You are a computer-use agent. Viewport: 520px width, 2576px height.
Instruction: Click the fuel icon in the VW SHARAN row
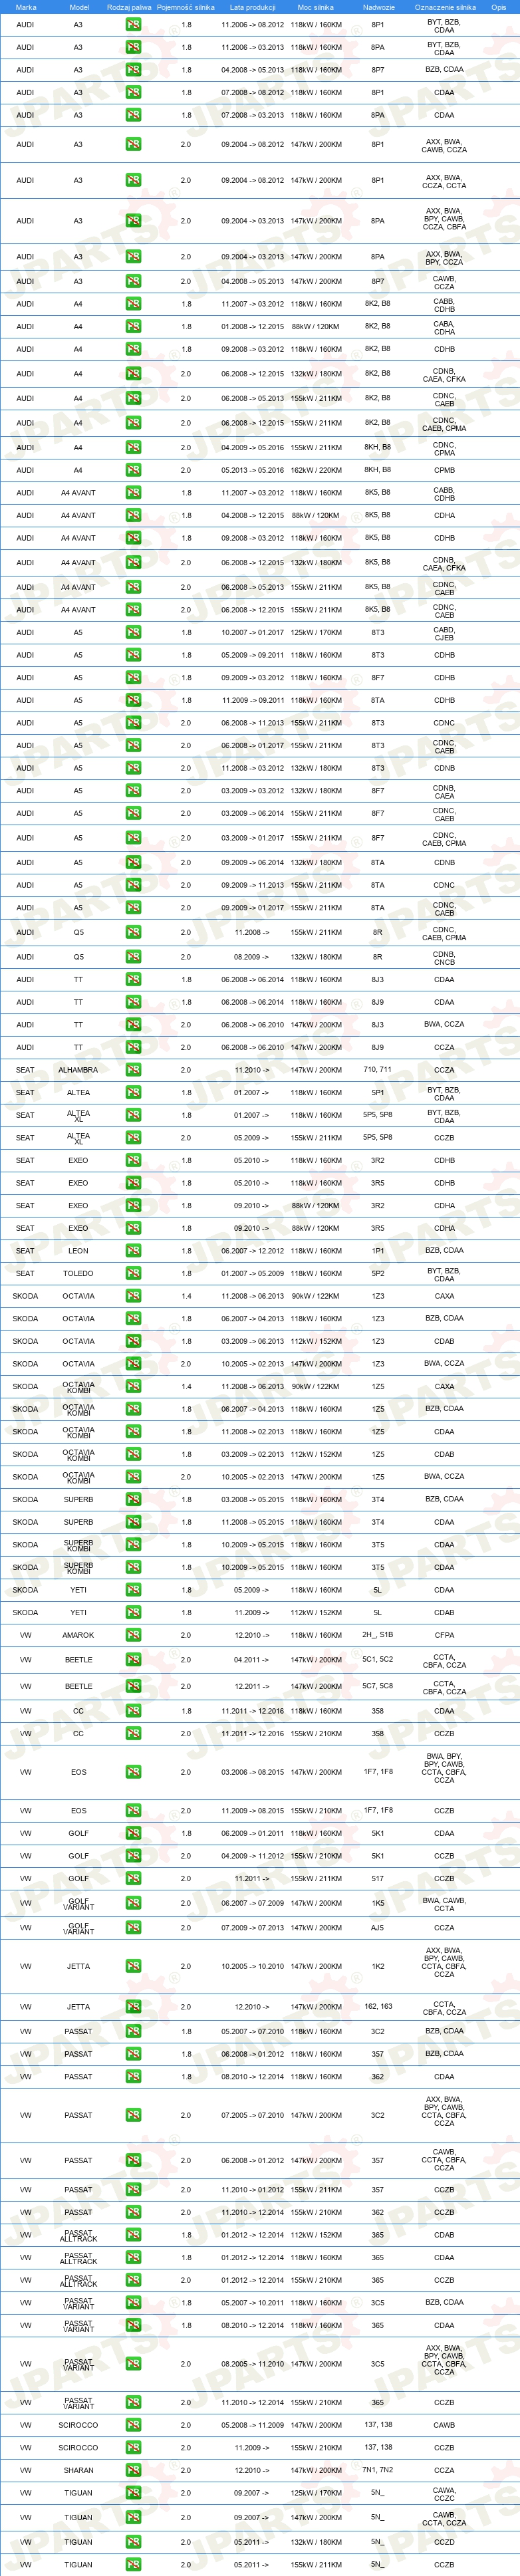click(133, 2470)
